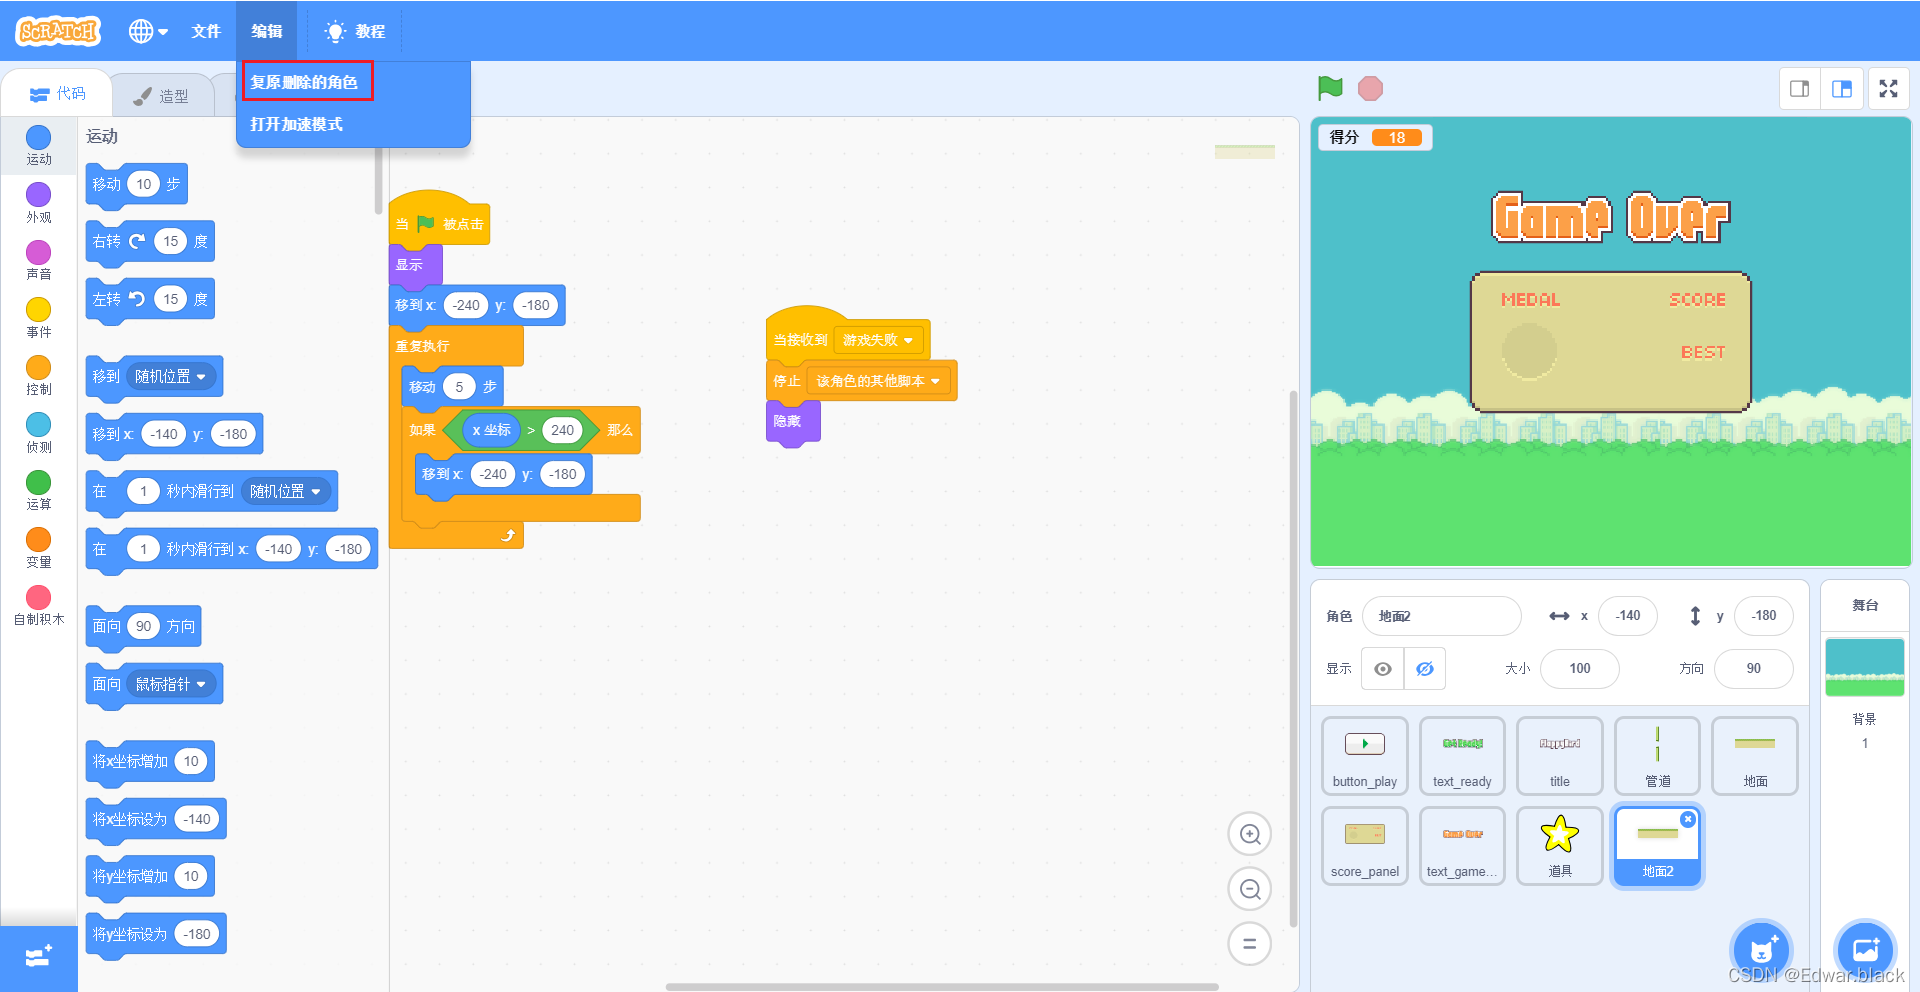Click the 当绿旗被点击 hat block
This screenshot has width=1920, height=992.
[438, 219]
